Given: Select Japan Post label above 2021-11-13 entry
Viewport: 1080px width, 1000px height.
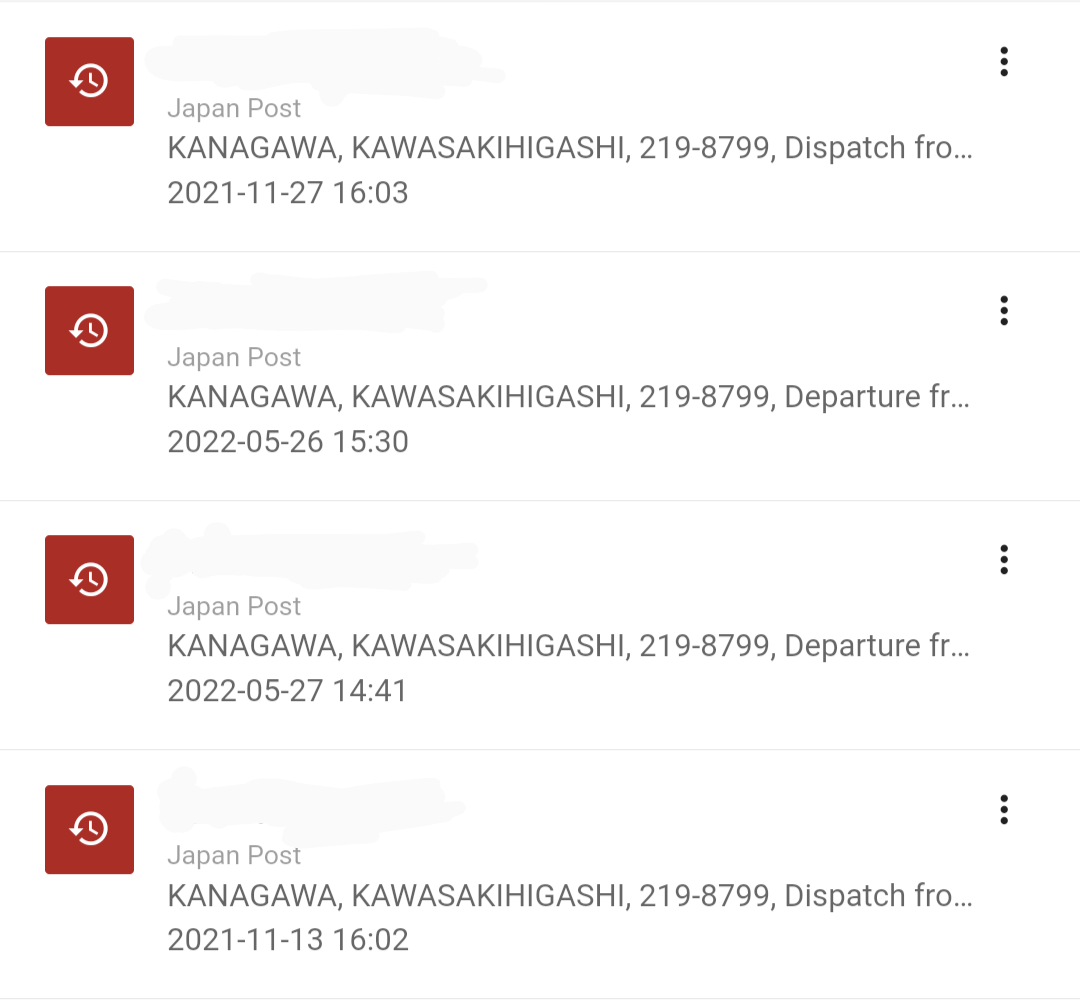Looking at the screenshot, I should (x=234, y=856).
